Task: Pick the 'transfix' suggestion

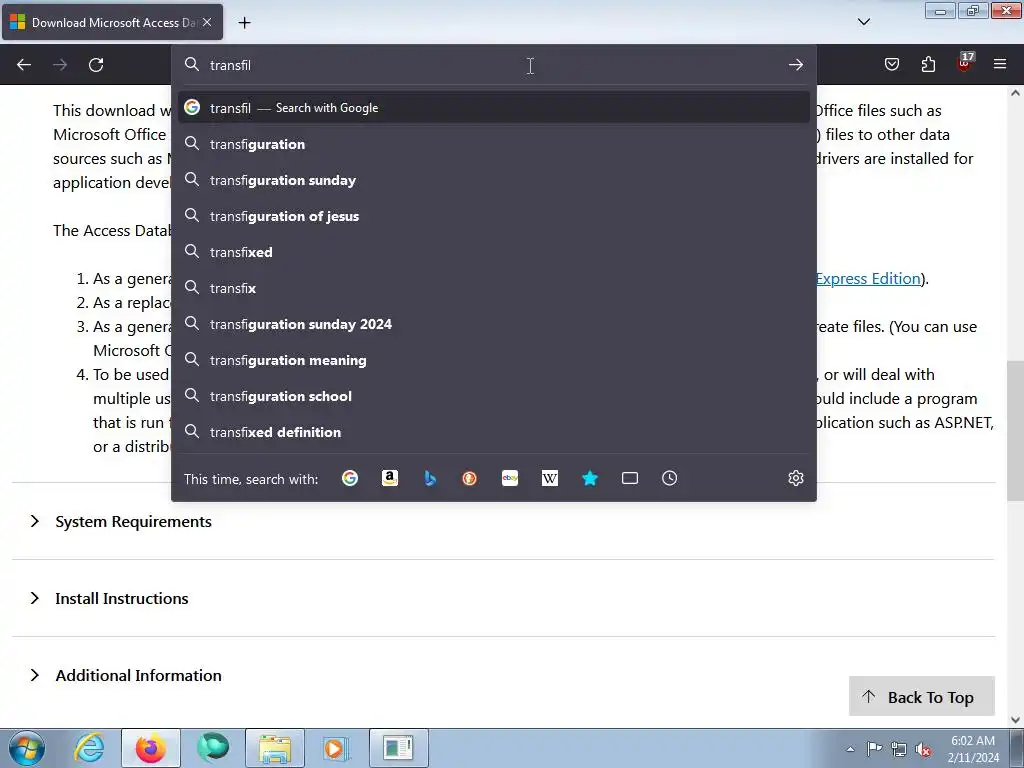Action: pos(494,288)
